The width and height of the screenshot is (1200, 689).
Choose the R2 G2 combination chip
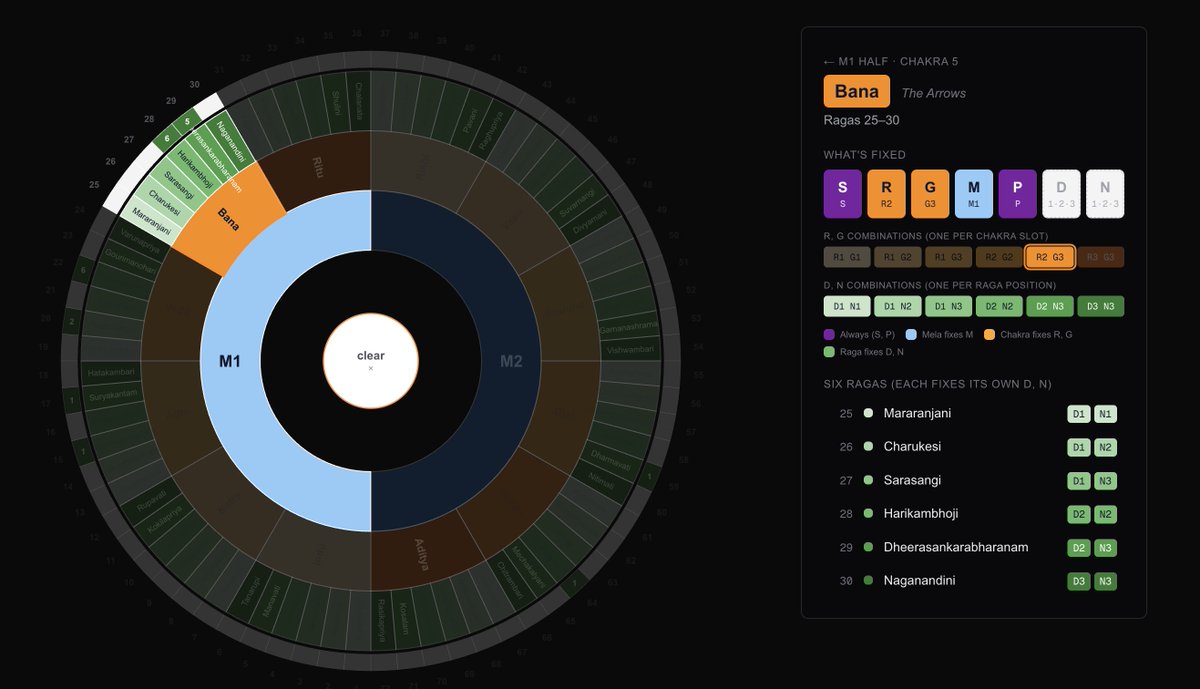(999, 257)
